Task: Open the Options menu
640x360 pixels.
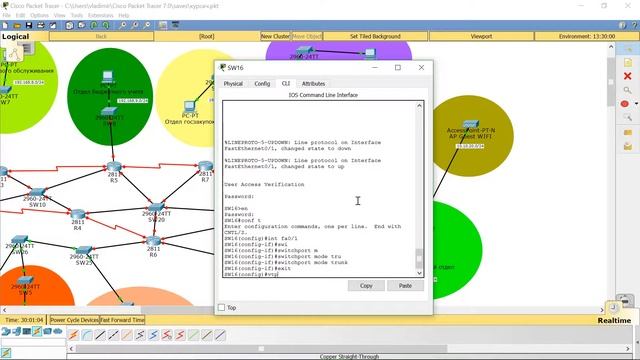Action: pos(40,16)
